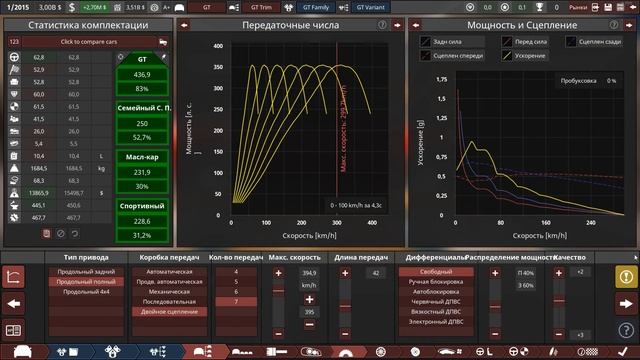Click the Качество slider track
The height and width of the screenshot is (360, 640).
559,303
